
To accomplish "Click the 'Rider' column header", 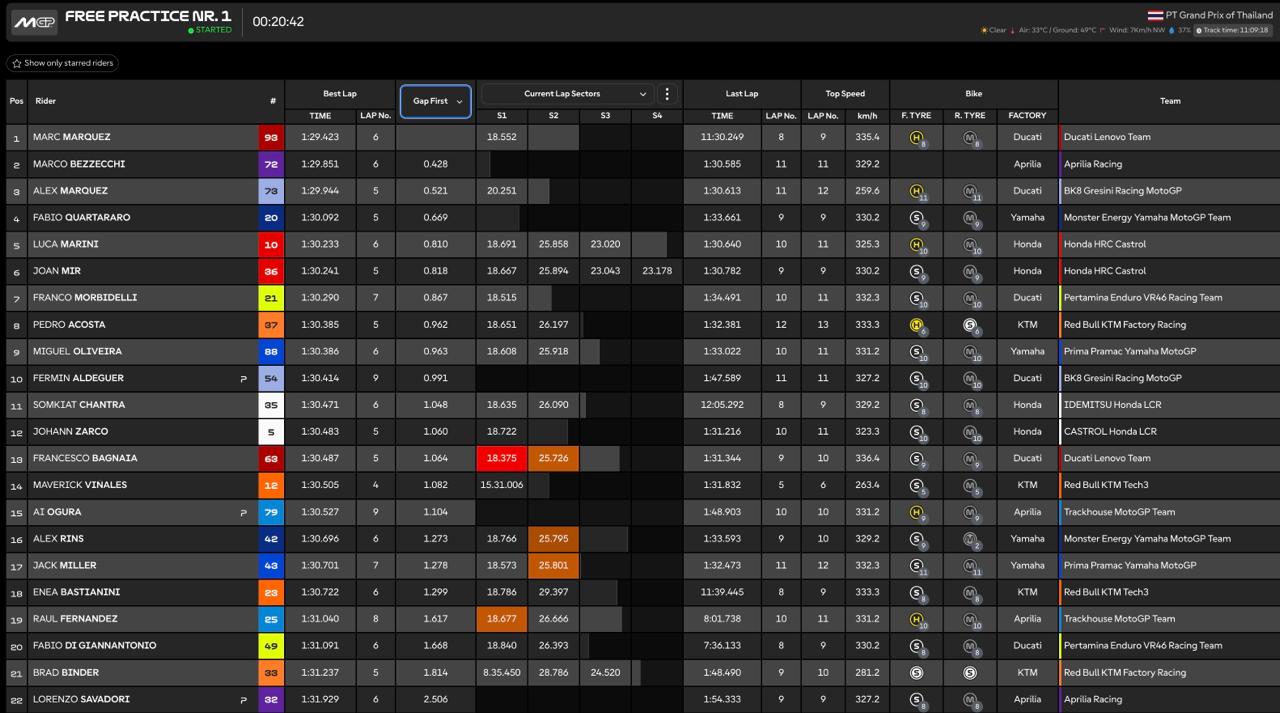I will 45,101.
